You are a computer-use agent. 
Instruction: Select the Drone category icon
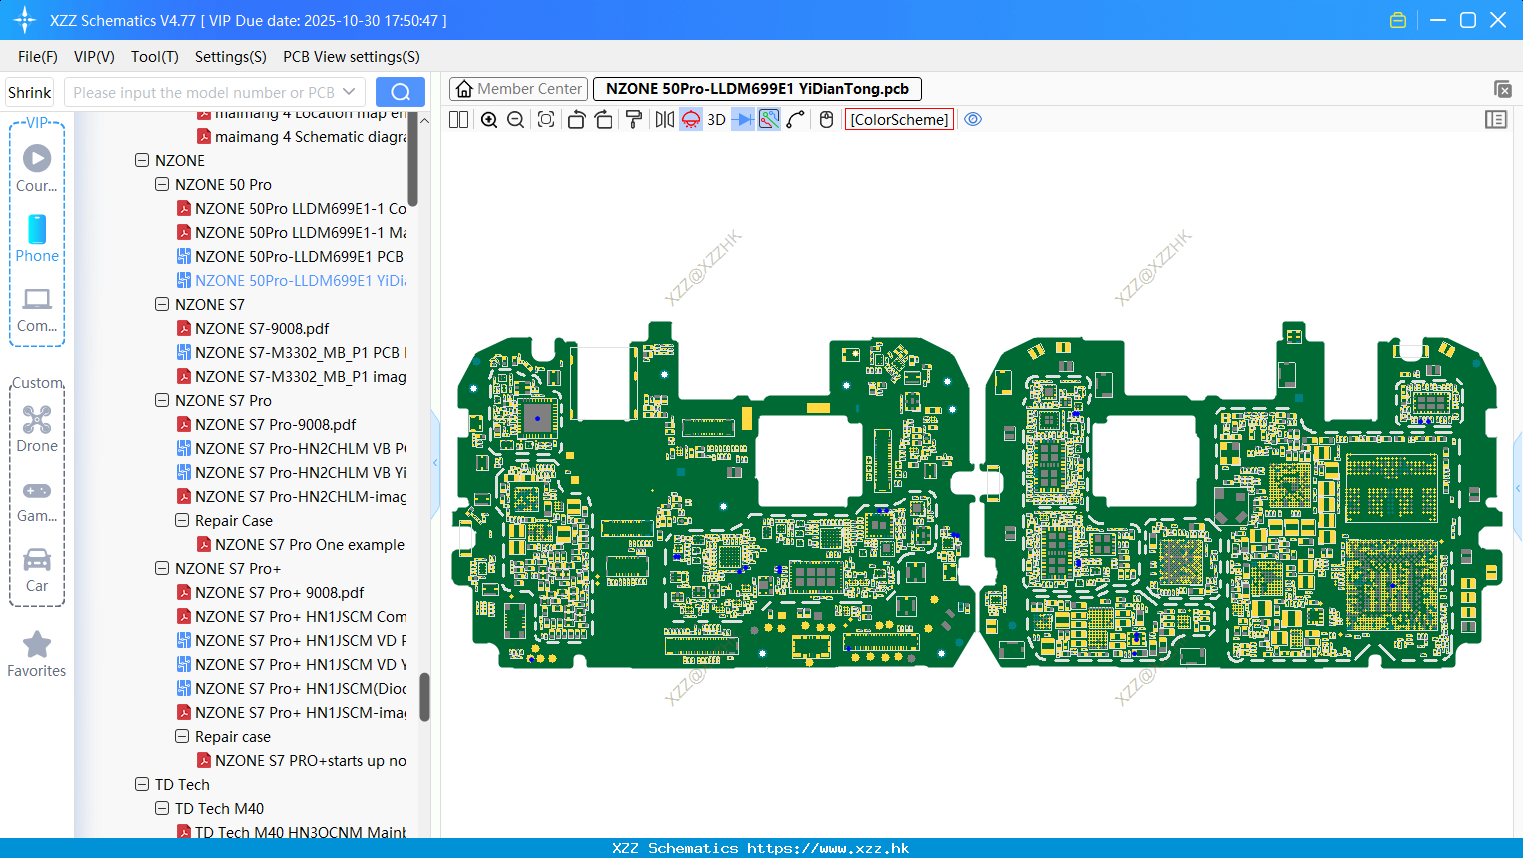37,429
